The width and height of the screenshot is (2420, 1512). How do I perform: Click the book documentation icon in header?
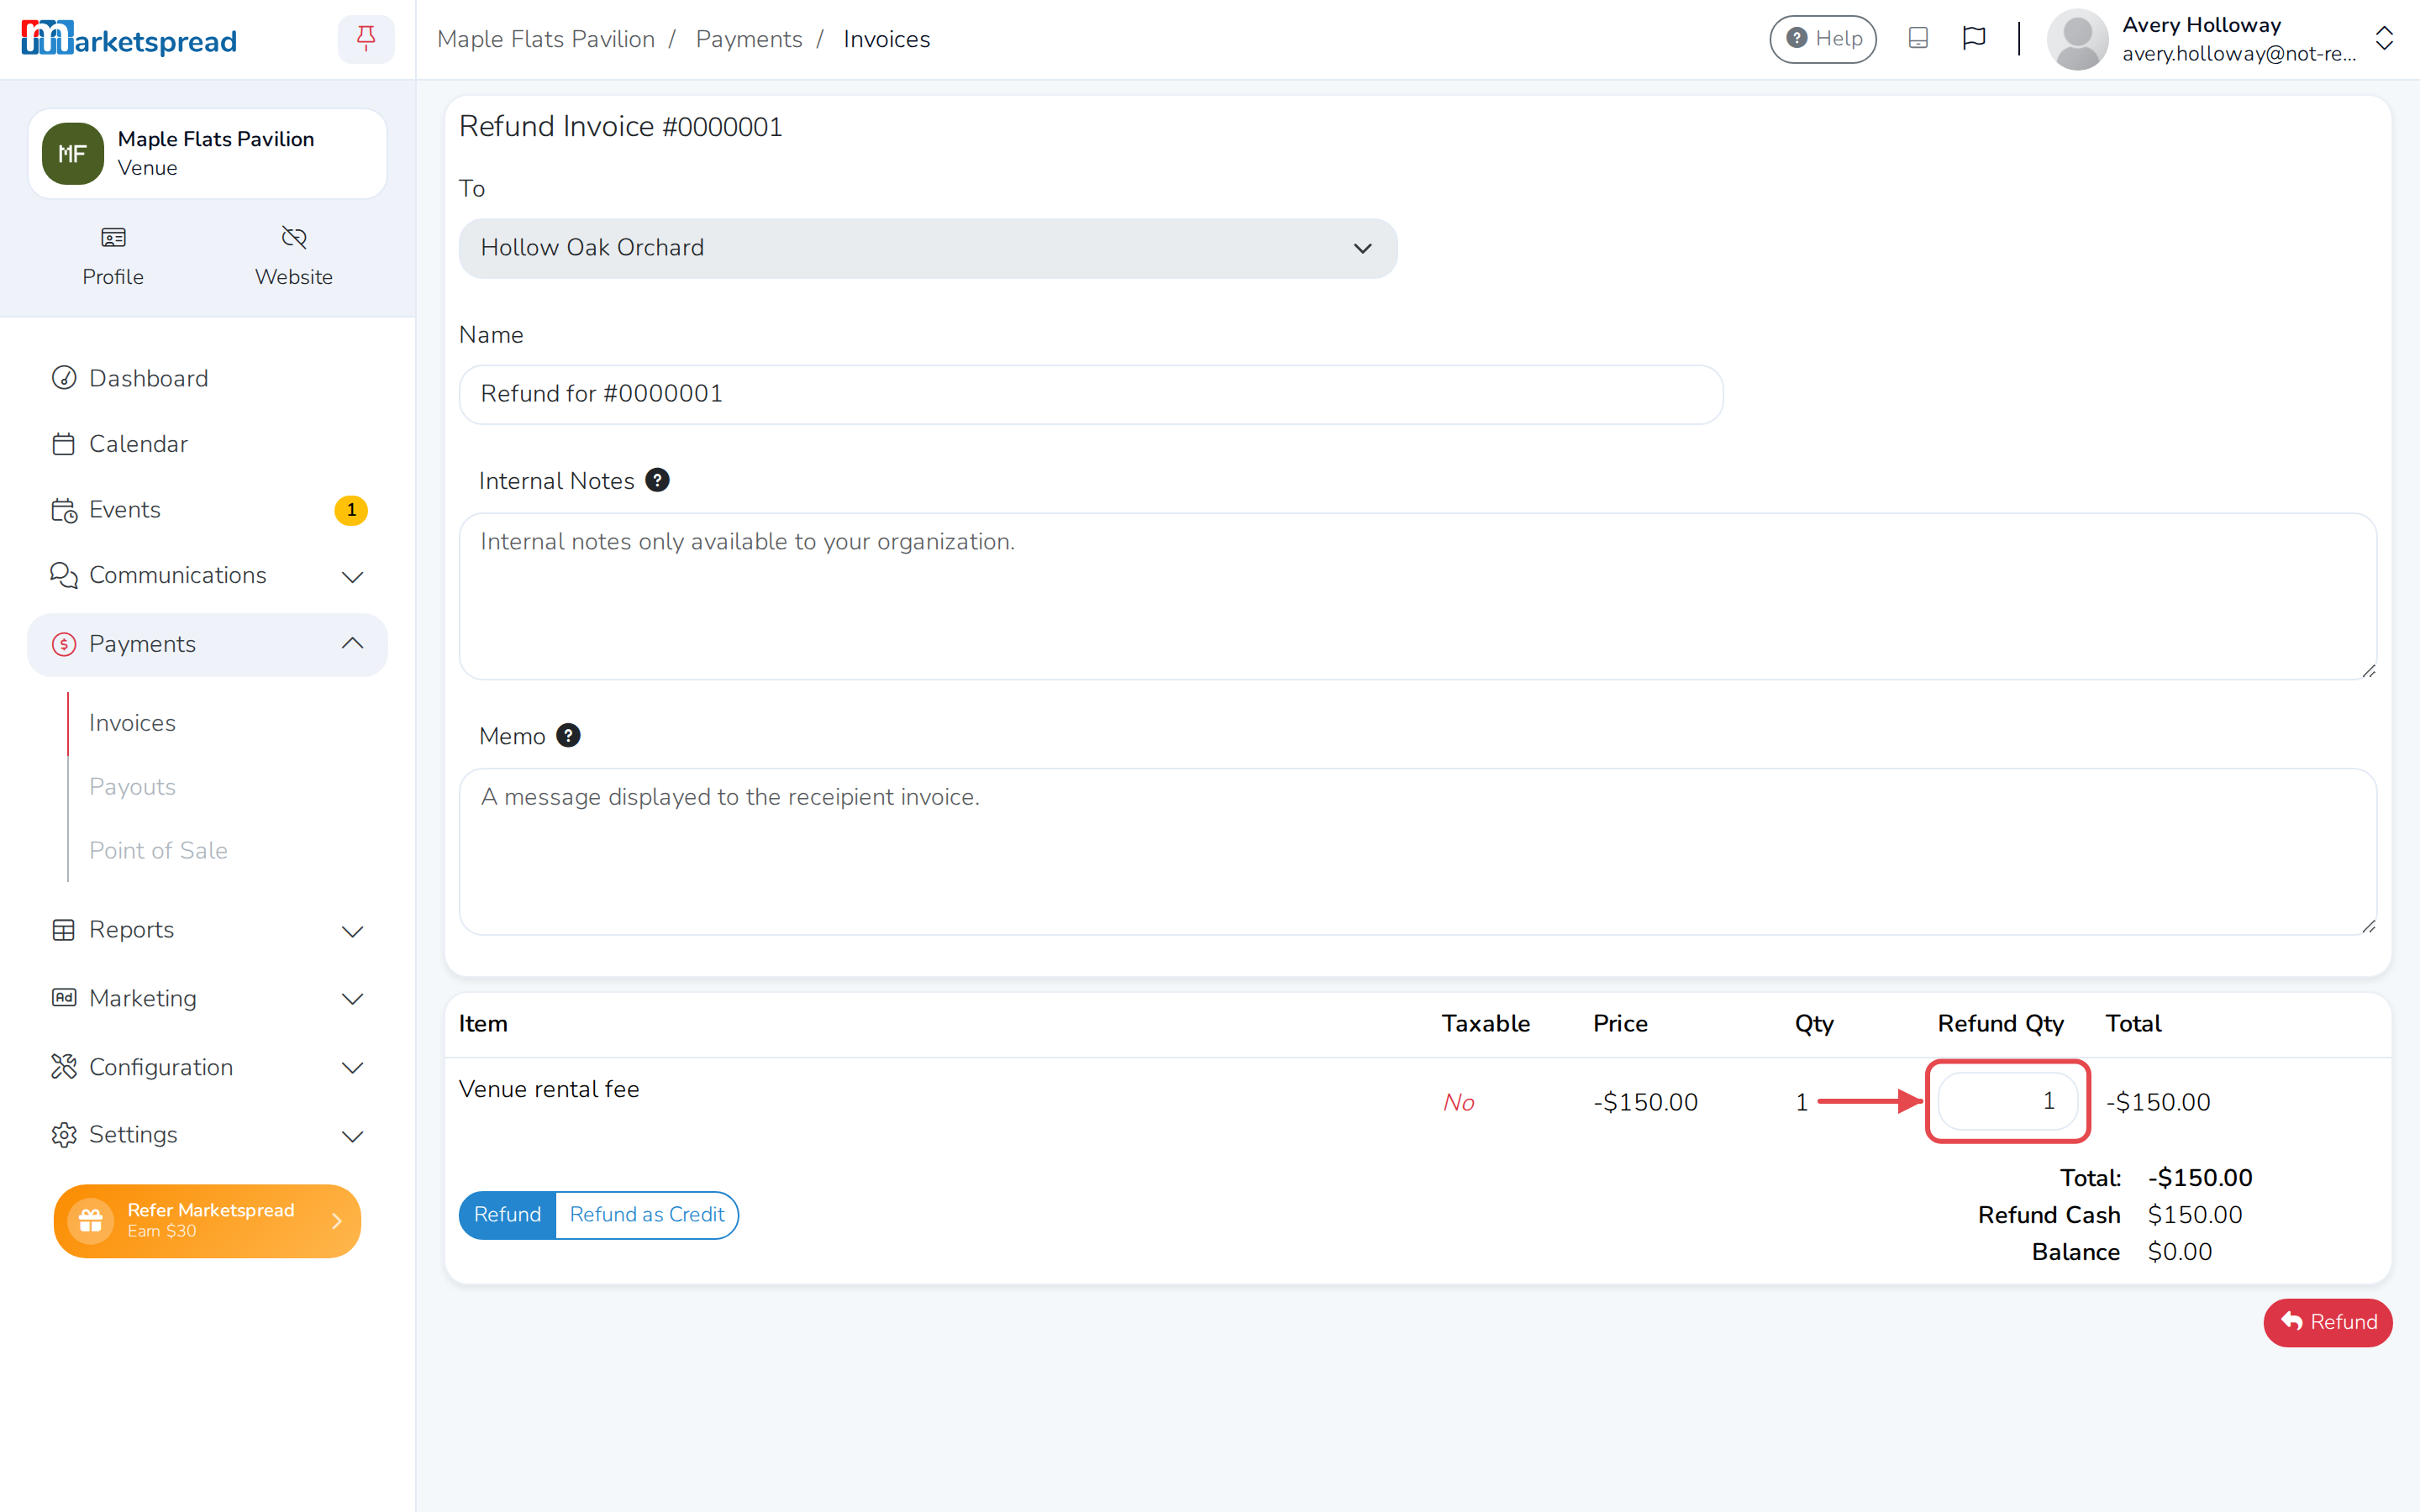click(x=1917, y=39)
